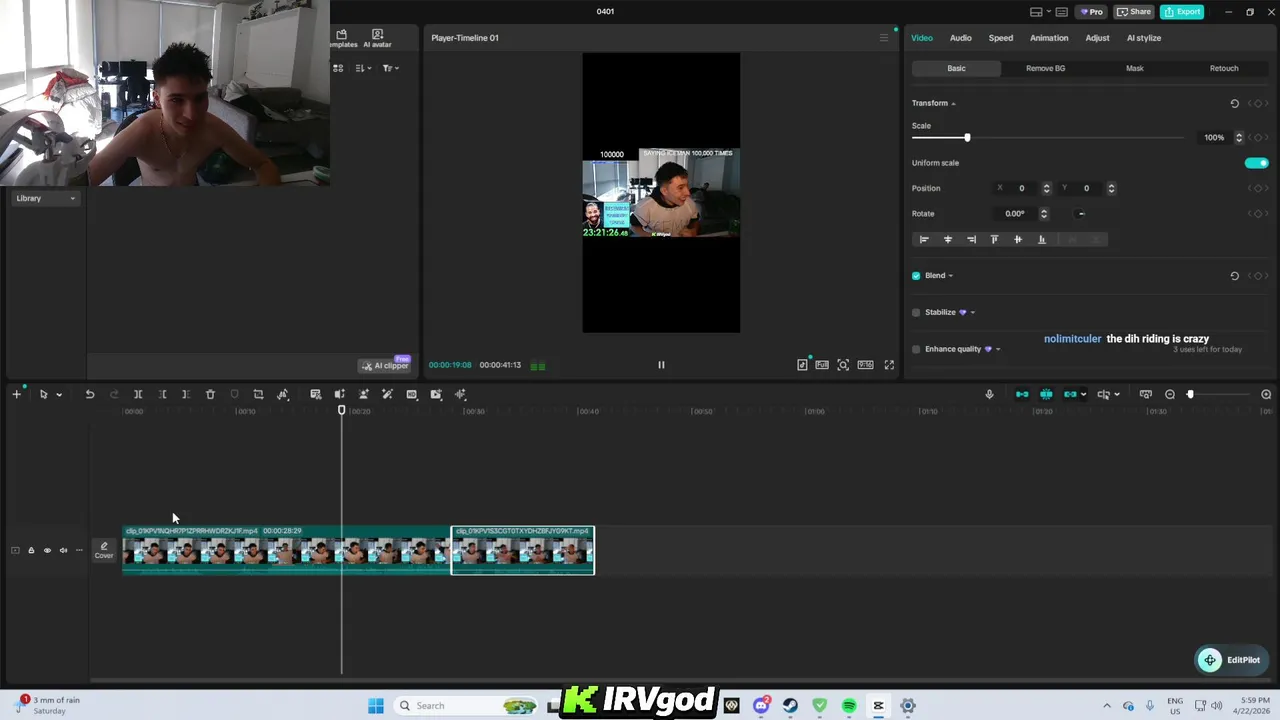Screen dimensions: 1280x720
Task: Toggle auto snapping in the timeline toolbar
Action: [1046, 395]
